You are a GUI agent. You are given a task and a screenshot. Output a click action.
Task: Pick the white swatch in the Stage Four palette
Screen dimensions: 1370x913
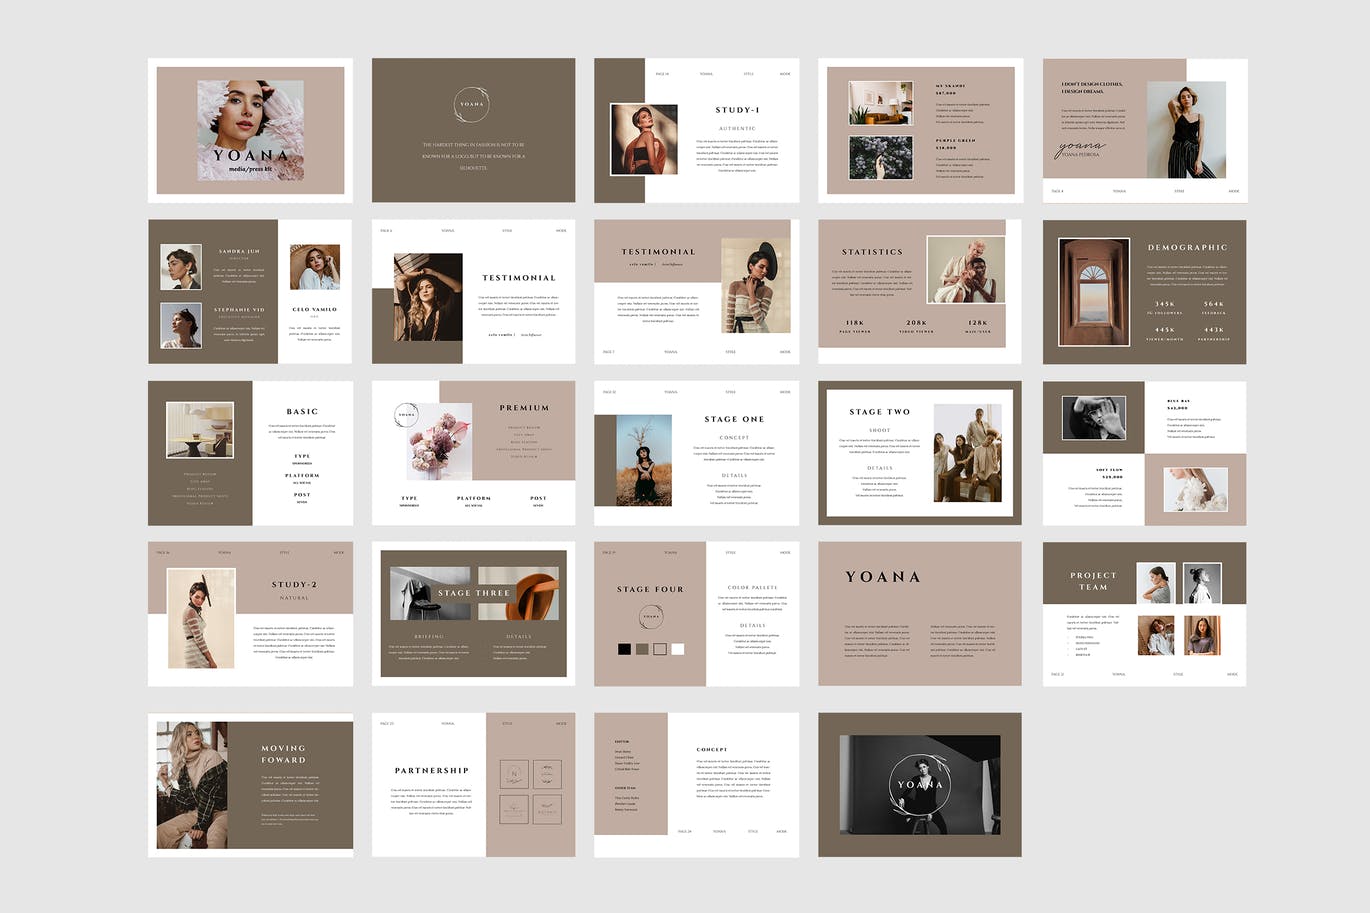678,649
